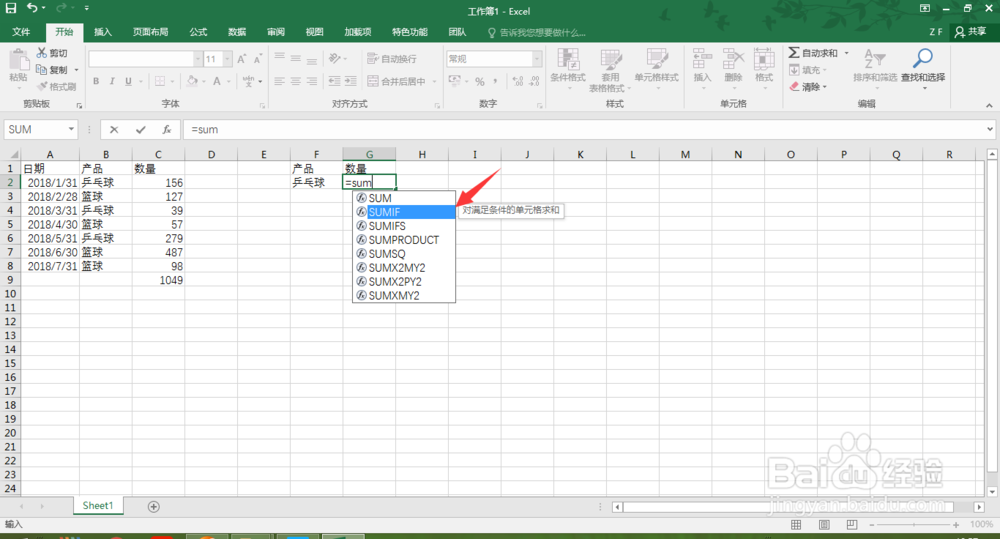Image resolution: width=1000 pixels, height=539 pixels.
Task: Click the Enter checkmark in formula bar
Action: coord(140,129)
